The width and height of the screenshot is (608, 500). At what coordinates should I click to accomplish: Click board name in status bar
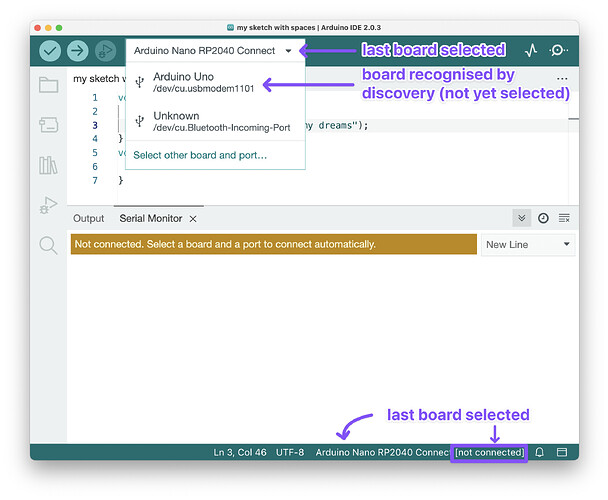click(382, 452)
